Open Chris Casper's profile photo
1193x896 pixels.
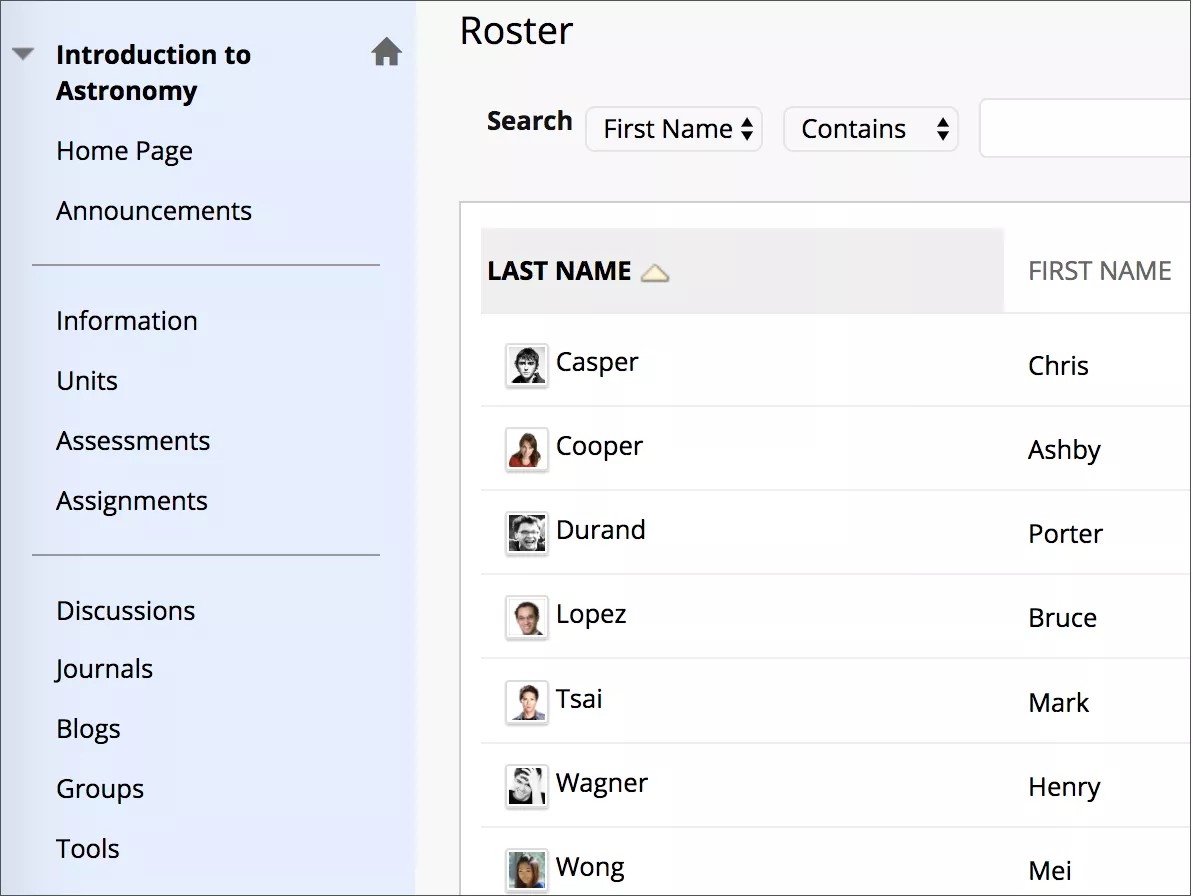pos(526,365)
